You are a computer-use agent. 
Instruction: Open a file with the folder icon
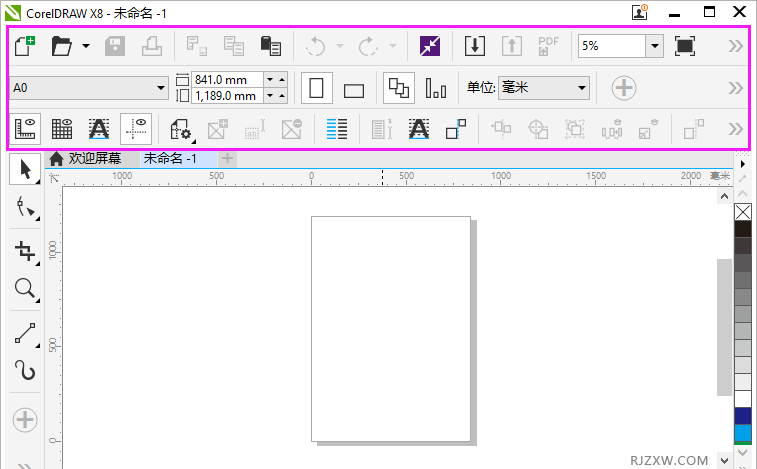62,46
